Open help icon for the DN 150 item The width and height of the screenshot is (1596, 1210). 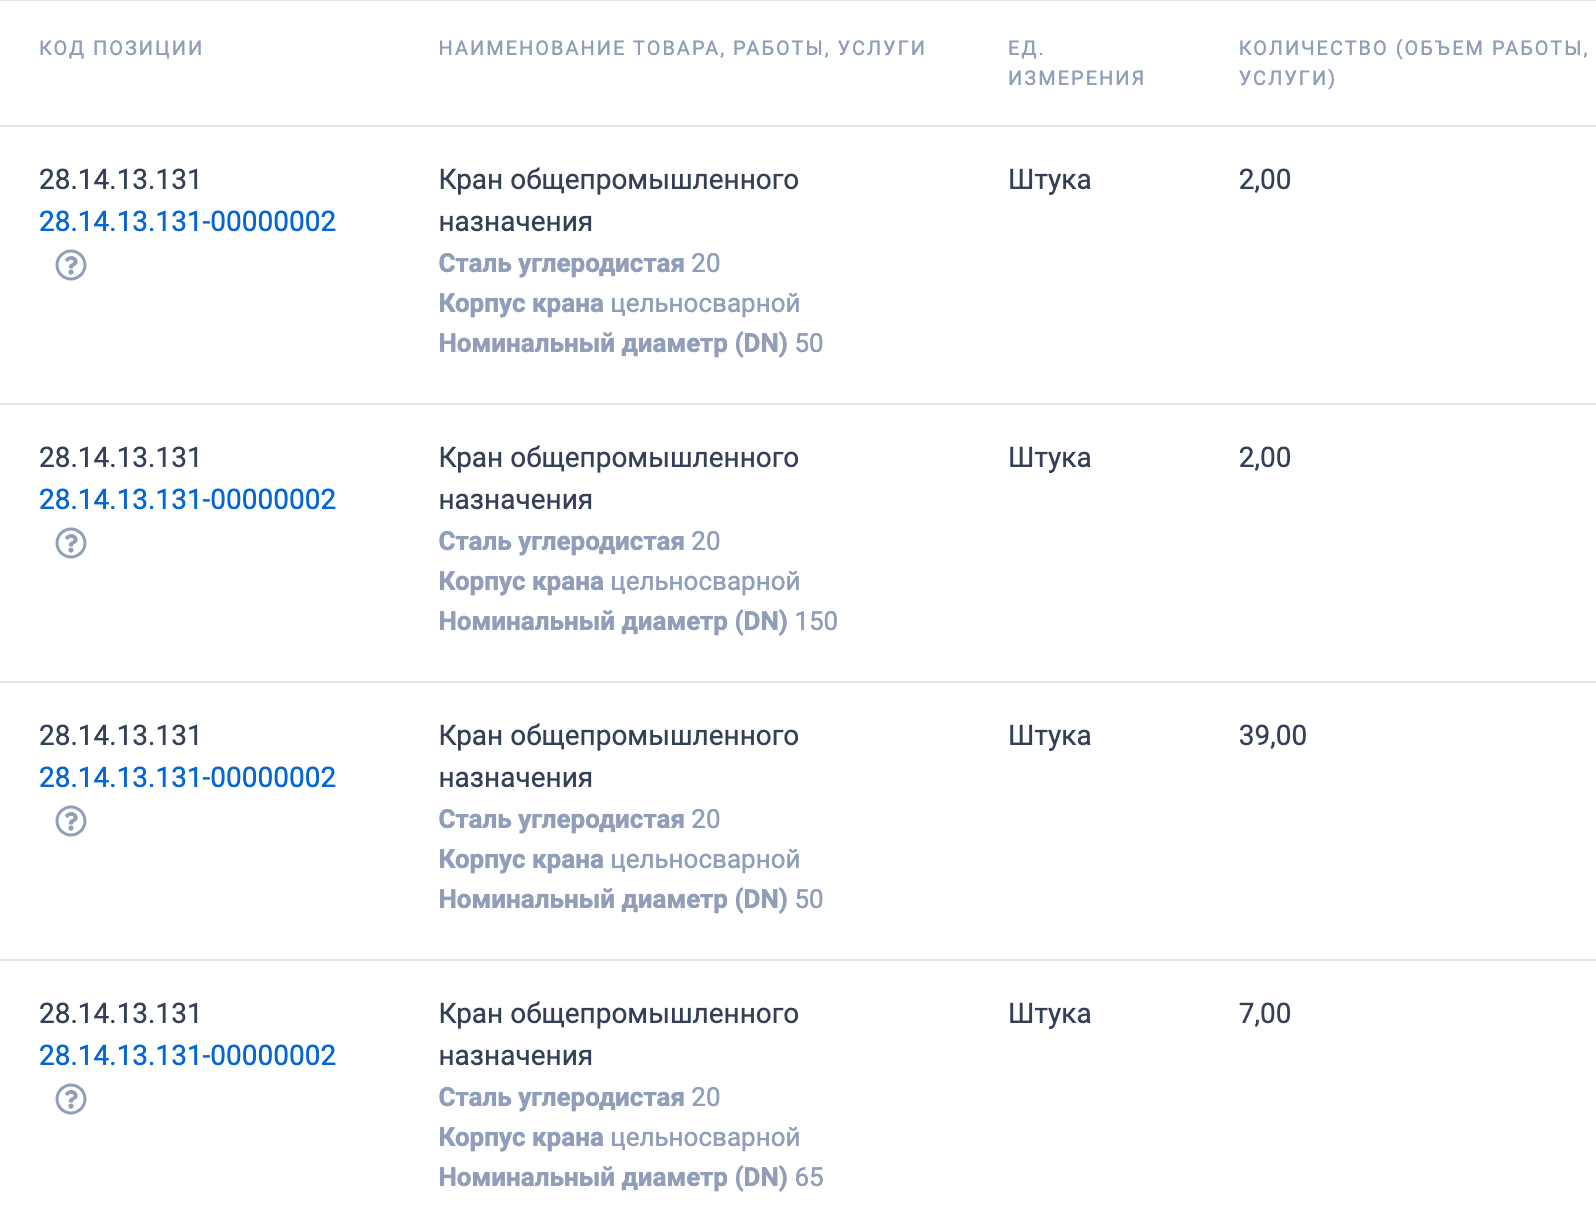click(70, 543)
